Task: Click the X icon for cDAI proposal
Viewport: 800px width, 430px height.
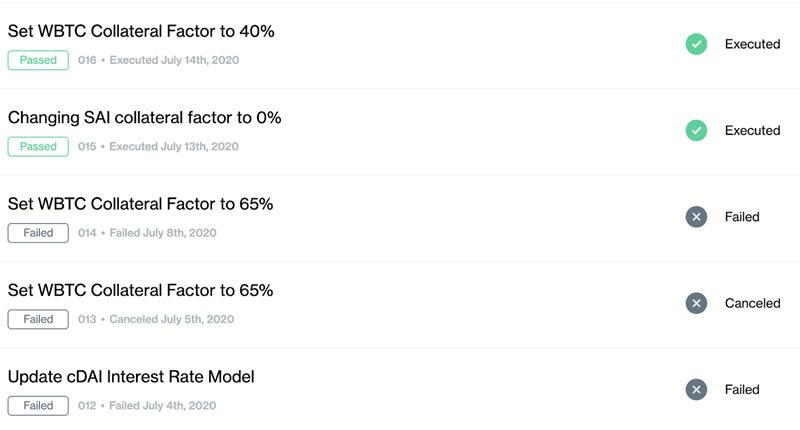Action: coord(696,390)
